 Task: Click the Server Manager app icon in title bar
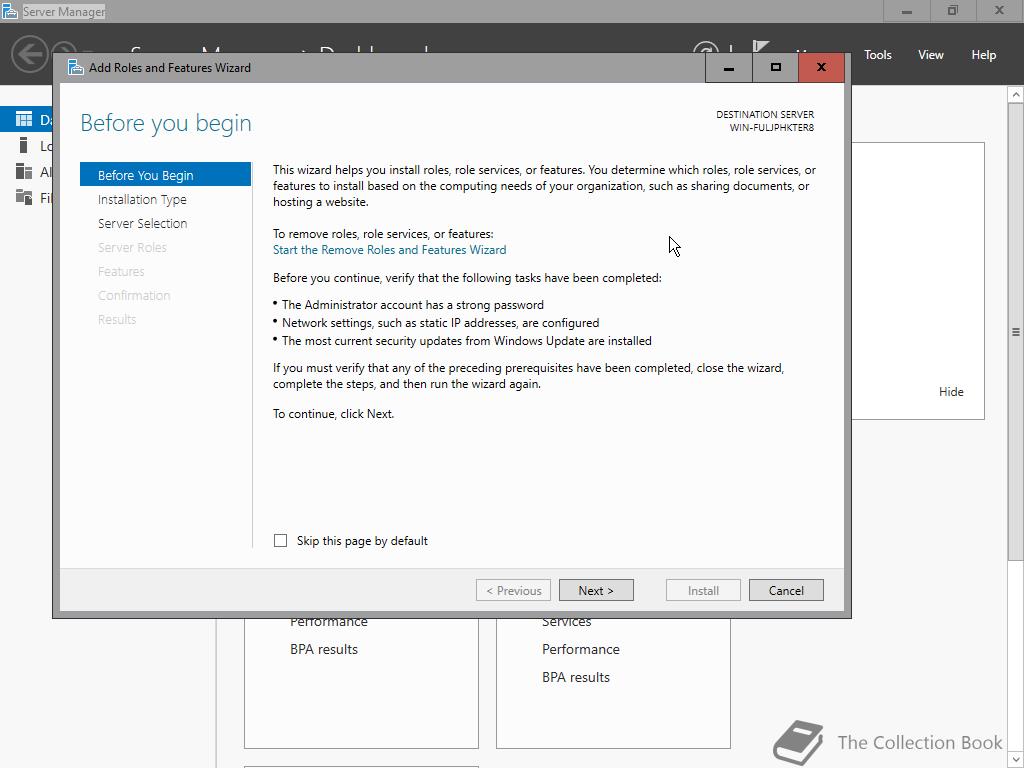(9, 11)
